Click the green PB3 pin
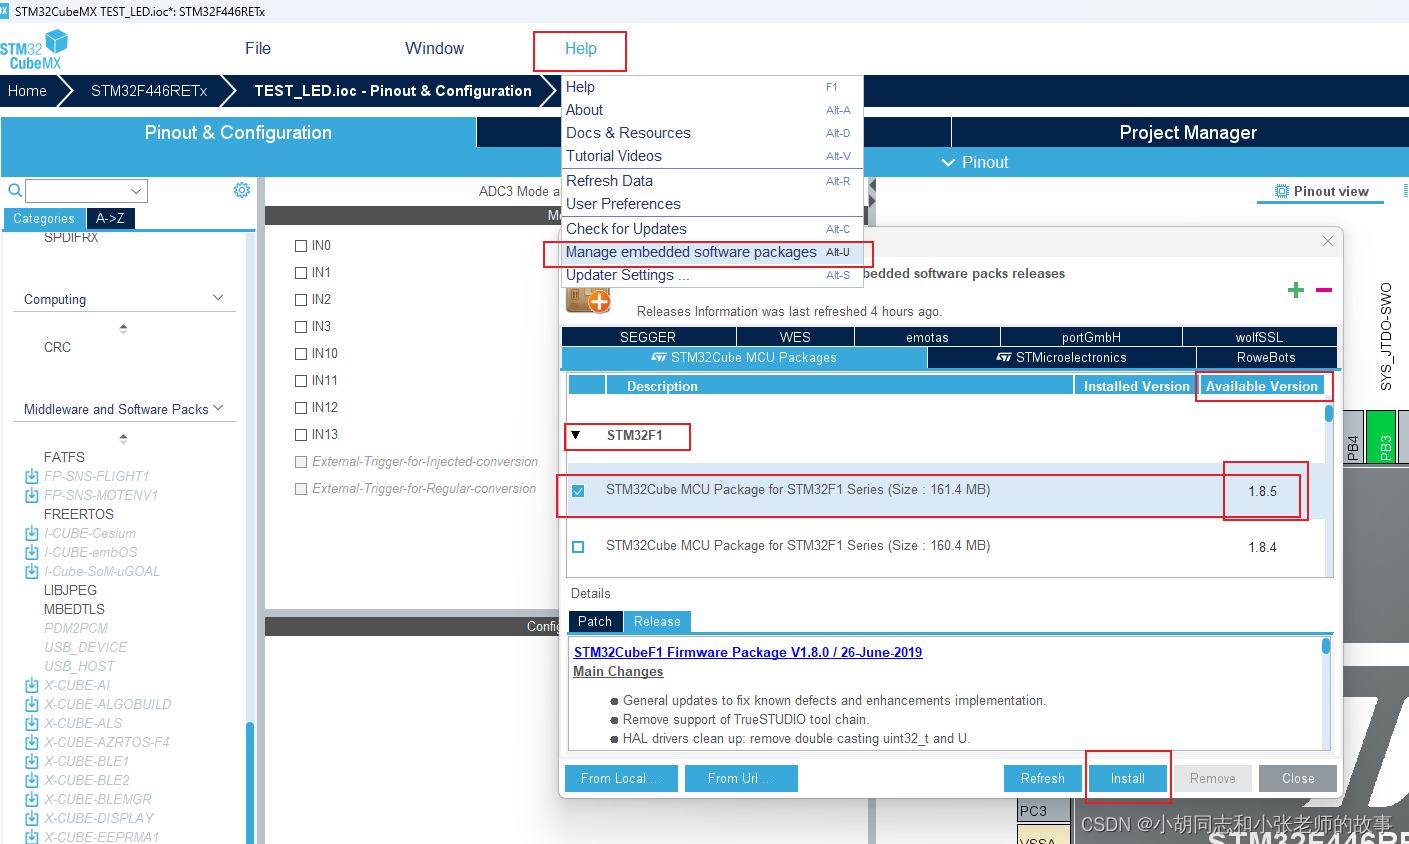Screen dimensions: 1409x844 pyautogui.click(x=1381, y=437)
